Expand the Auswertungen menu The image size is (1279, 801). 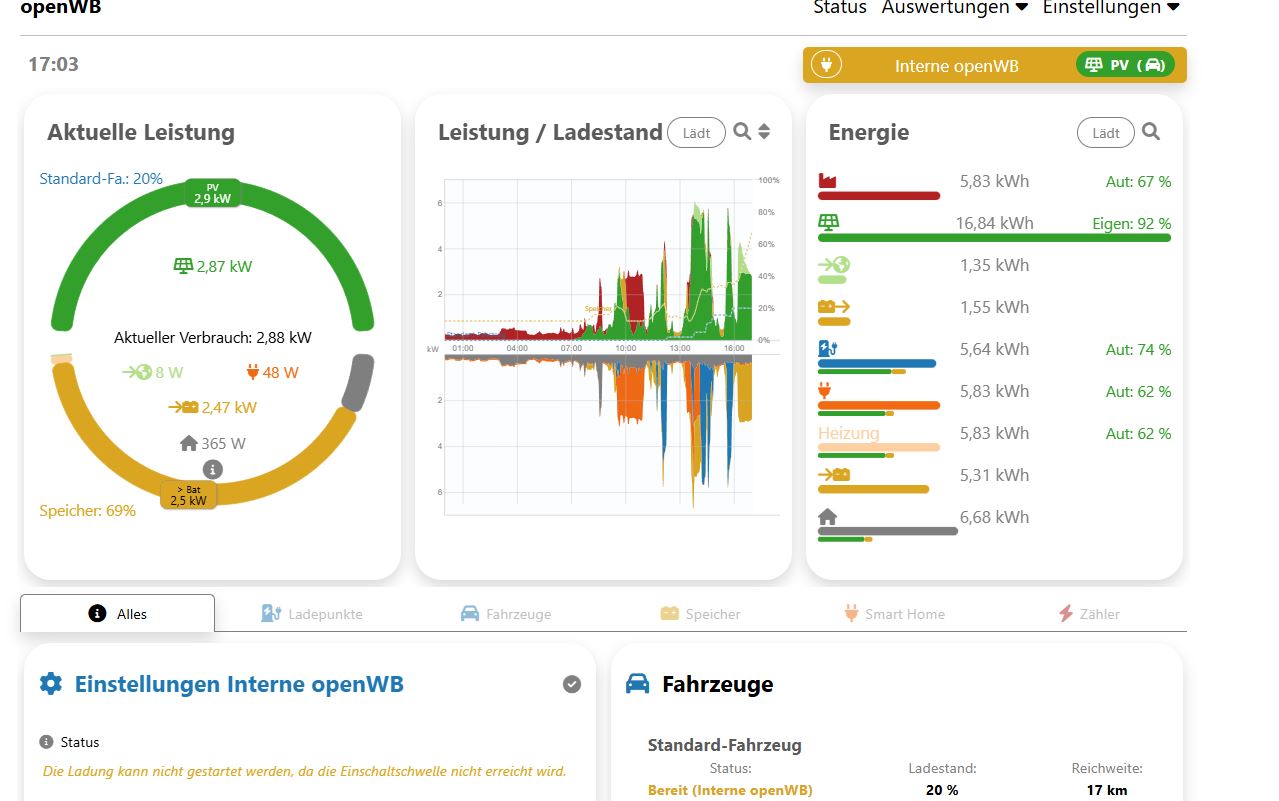pos(955,8)
